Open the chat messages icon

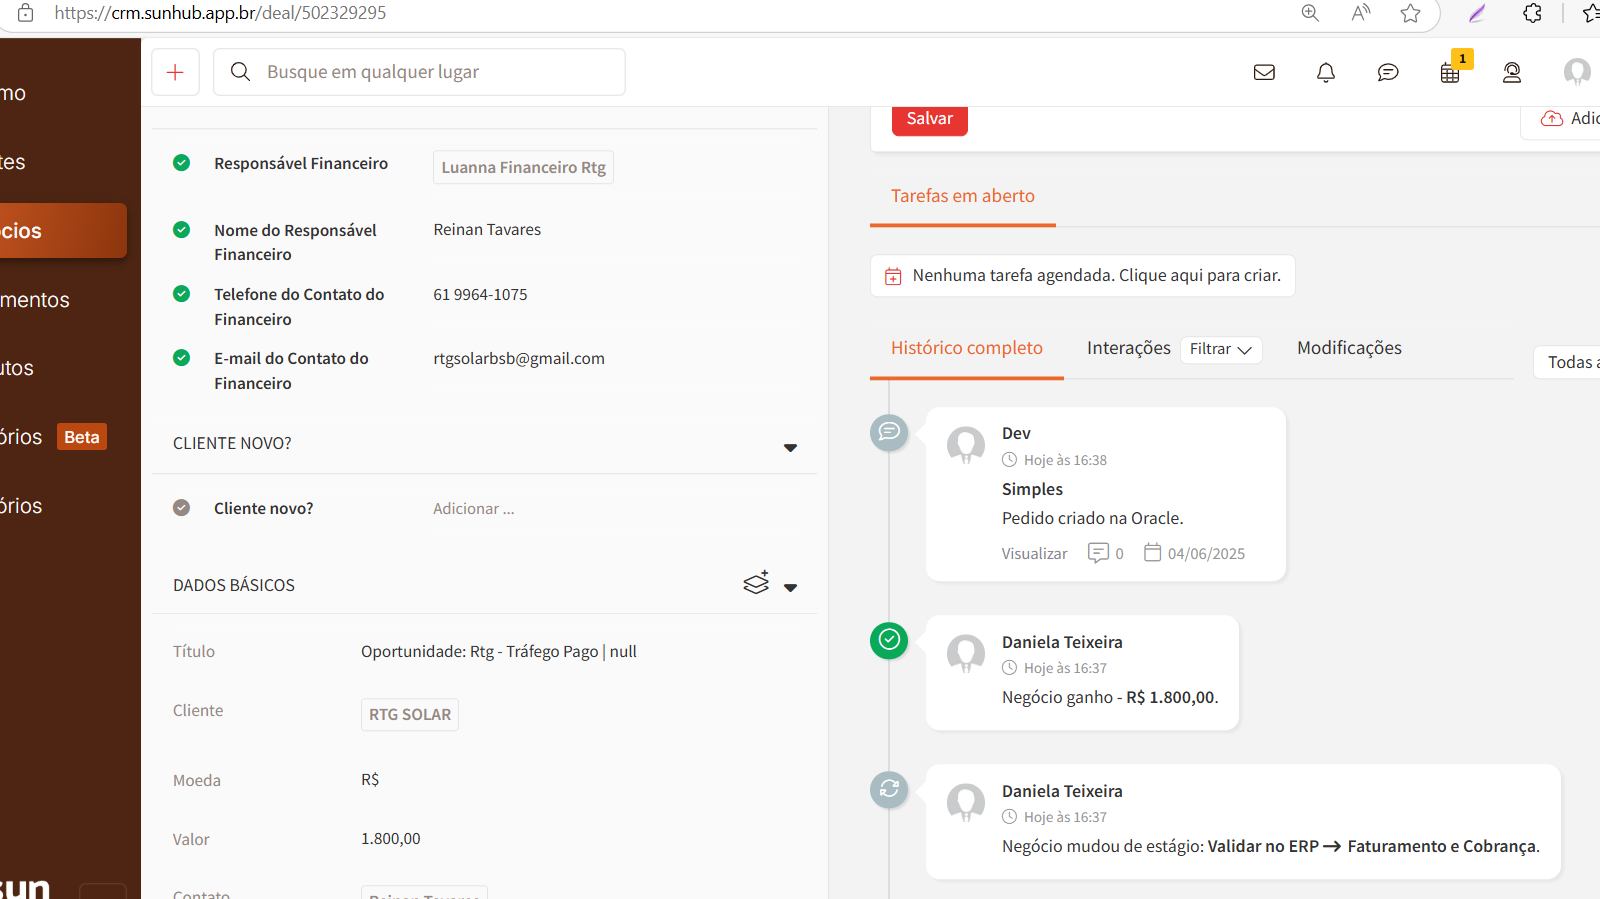click(x=1388, y=72)
